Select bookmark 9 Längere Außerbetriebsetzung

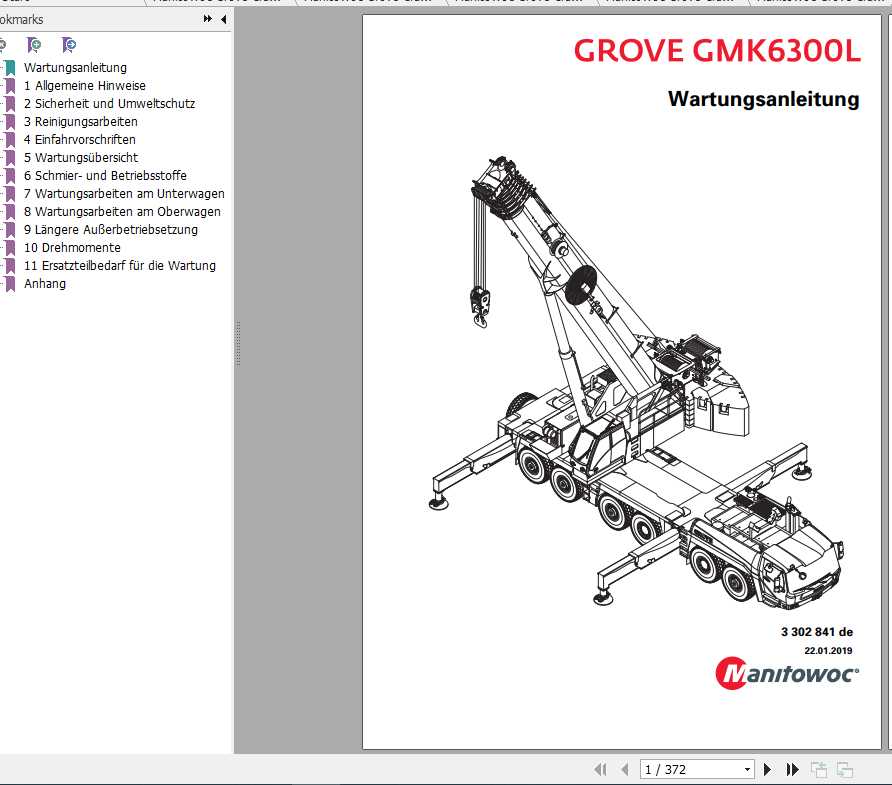pyautogui.click(x=111, y=230)
